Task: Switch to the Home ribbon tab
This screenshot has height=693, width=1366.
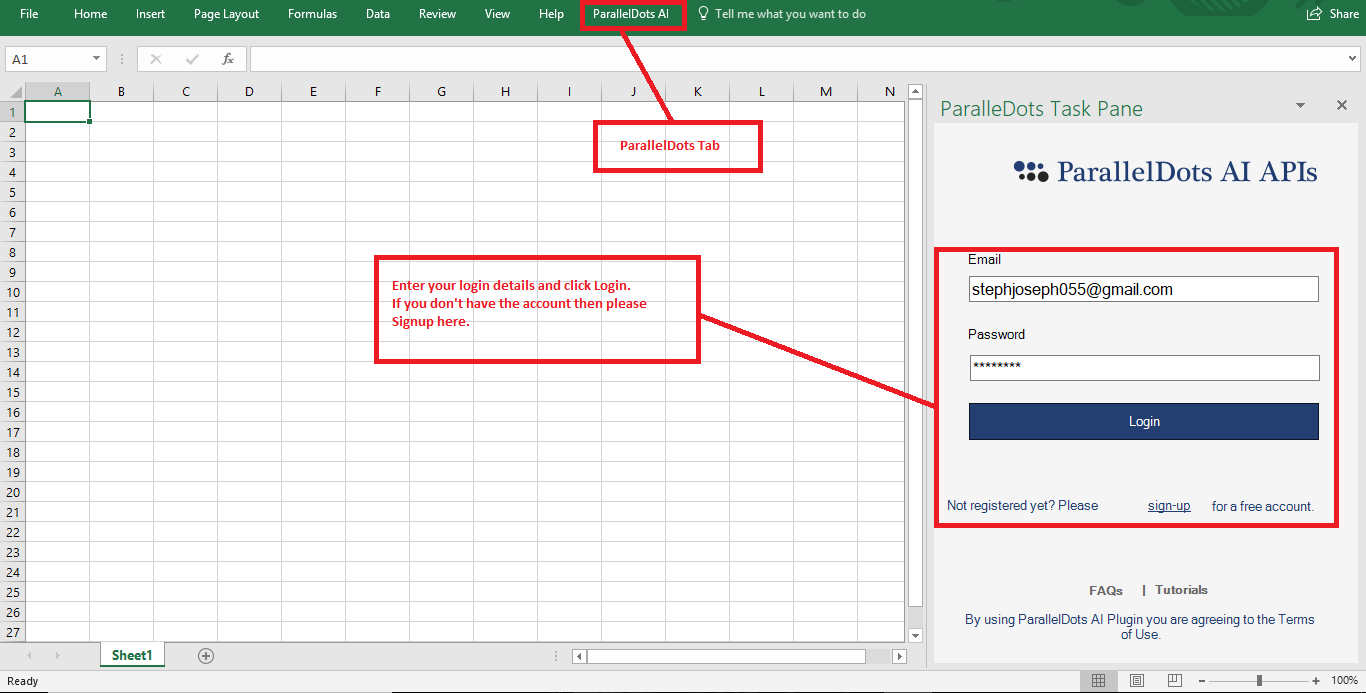Action: (x=90, y=14)
